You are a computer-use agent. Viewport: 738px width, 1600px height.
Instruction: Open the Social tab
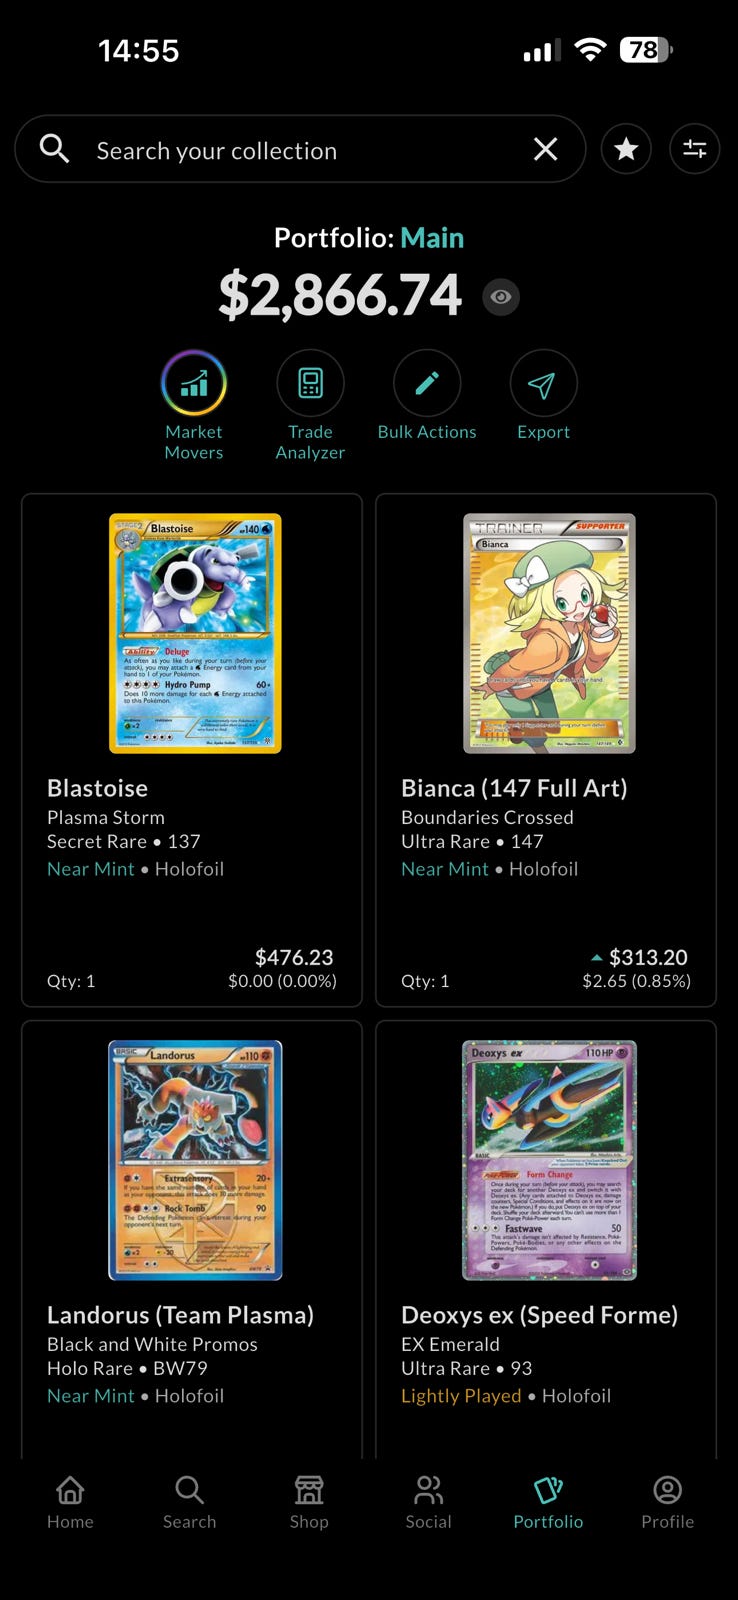pos(428,1503)
